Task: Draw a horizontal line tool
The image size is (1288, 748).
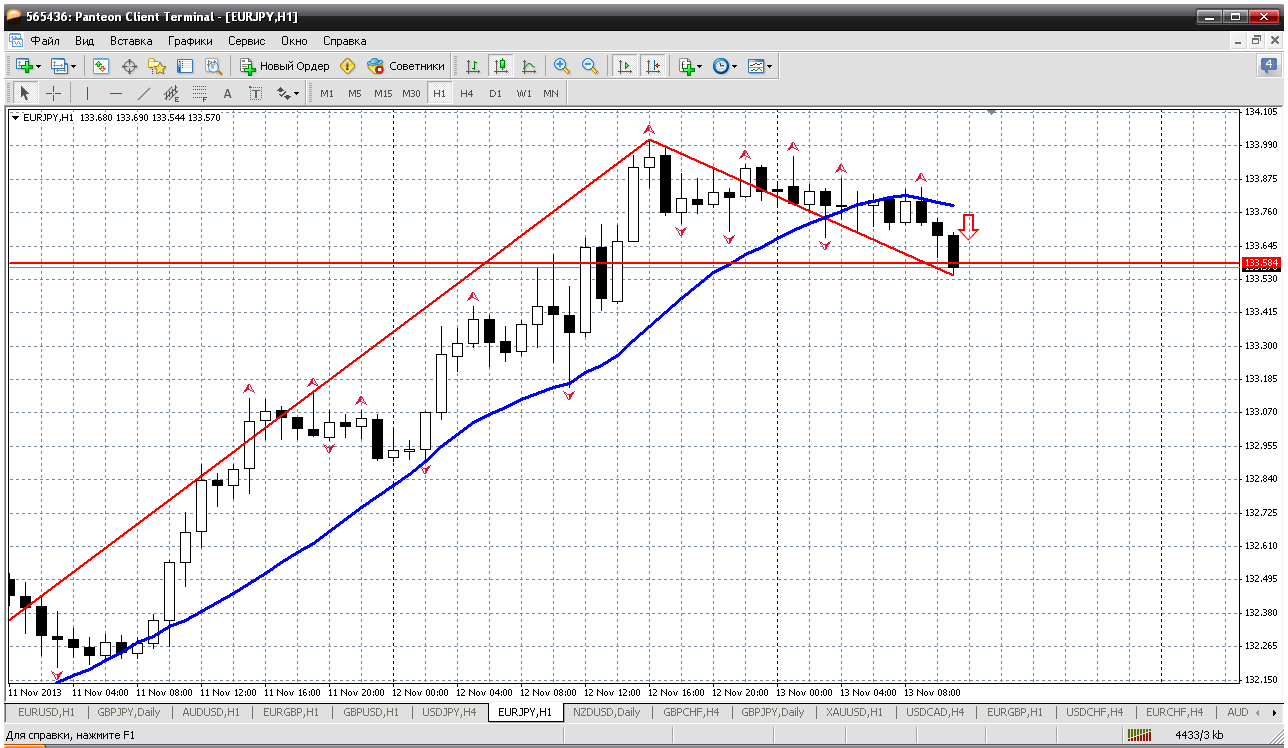Action: tap(116, 93)
